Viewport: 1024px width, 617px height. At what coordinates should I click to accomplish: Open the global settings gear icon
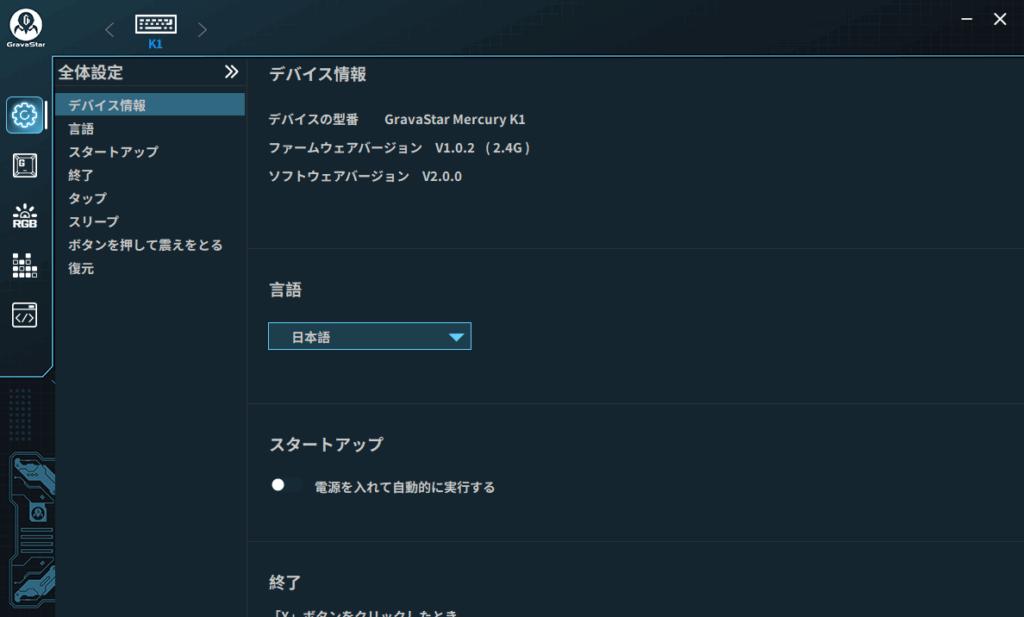click(25, 115)
